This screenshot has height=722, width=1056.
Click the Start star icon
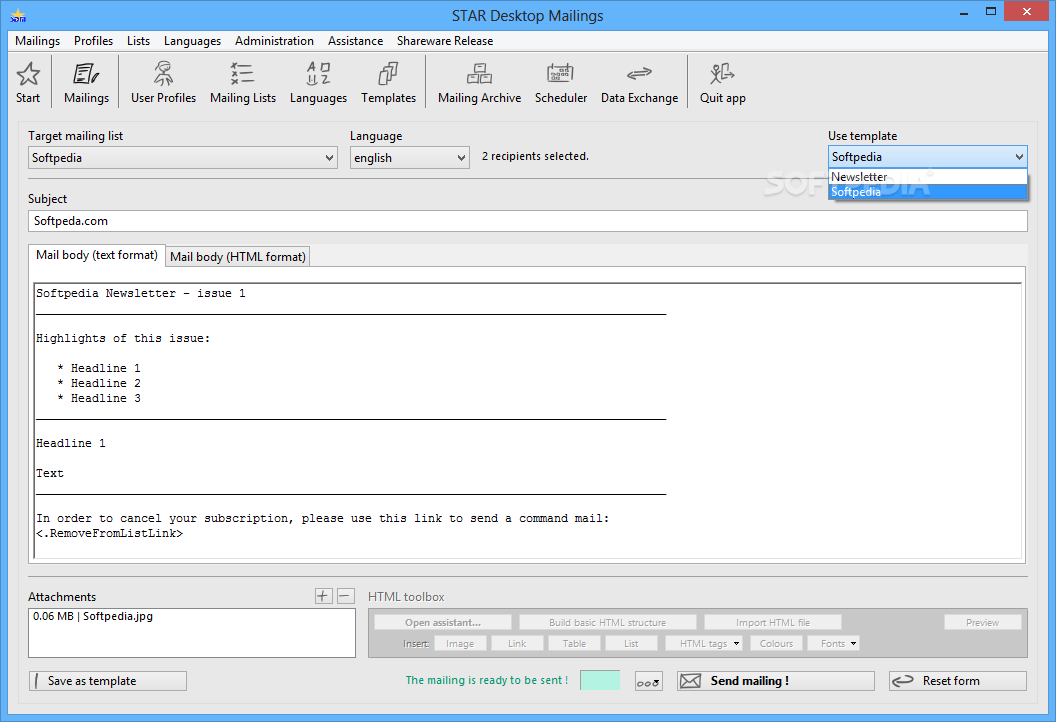tap(28, 74)
